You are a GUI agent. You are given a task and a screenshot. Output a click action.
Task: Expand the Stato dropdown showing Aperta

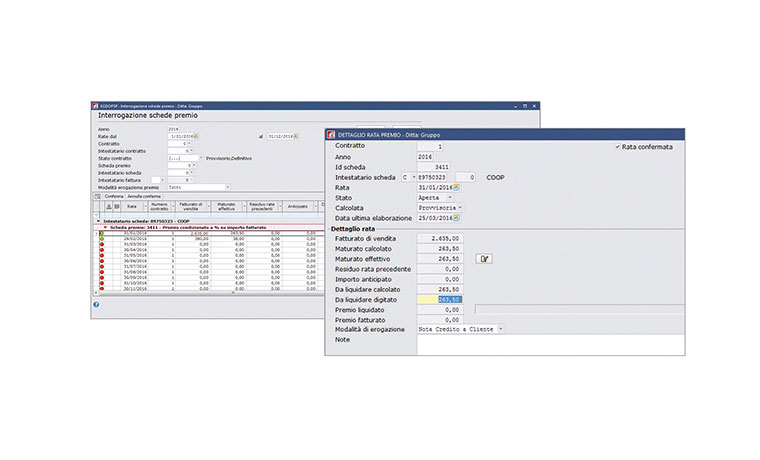pyautogui.click(x=449, y=197)
